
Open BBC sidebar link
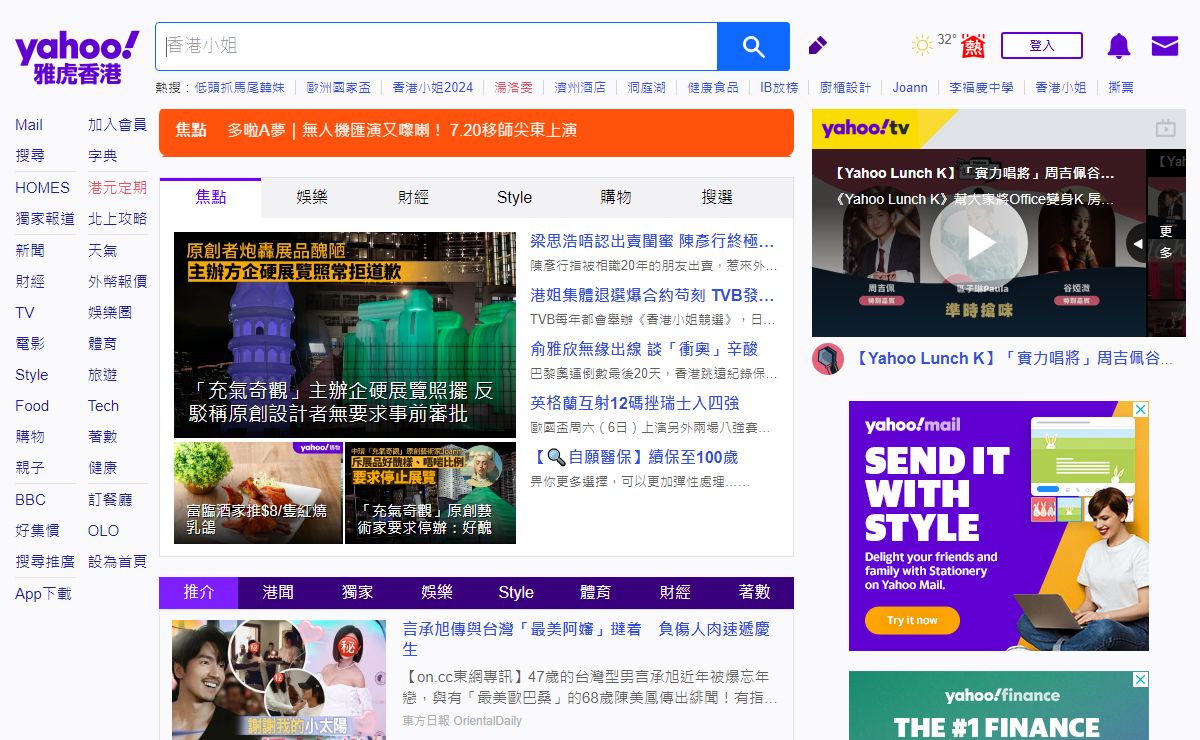(x=30, y=499)
